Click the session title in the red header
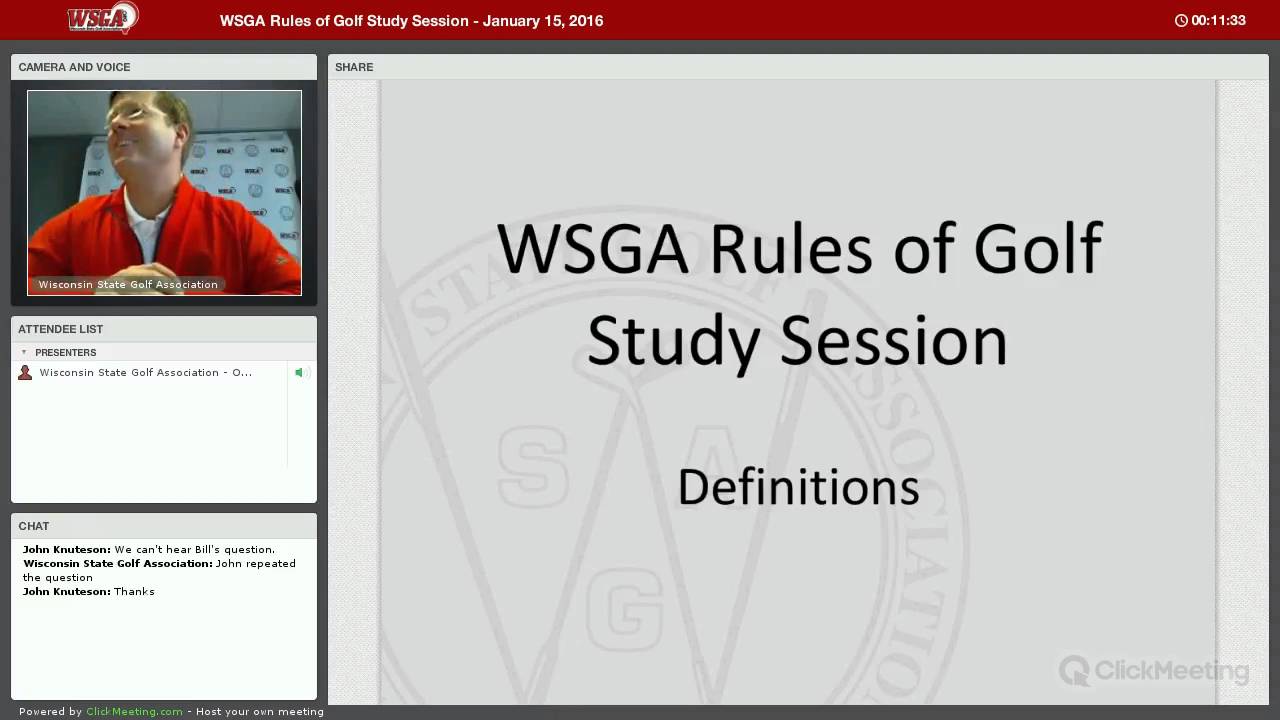The height and width of the screenshot is (720, 1280). coord(411,21)
